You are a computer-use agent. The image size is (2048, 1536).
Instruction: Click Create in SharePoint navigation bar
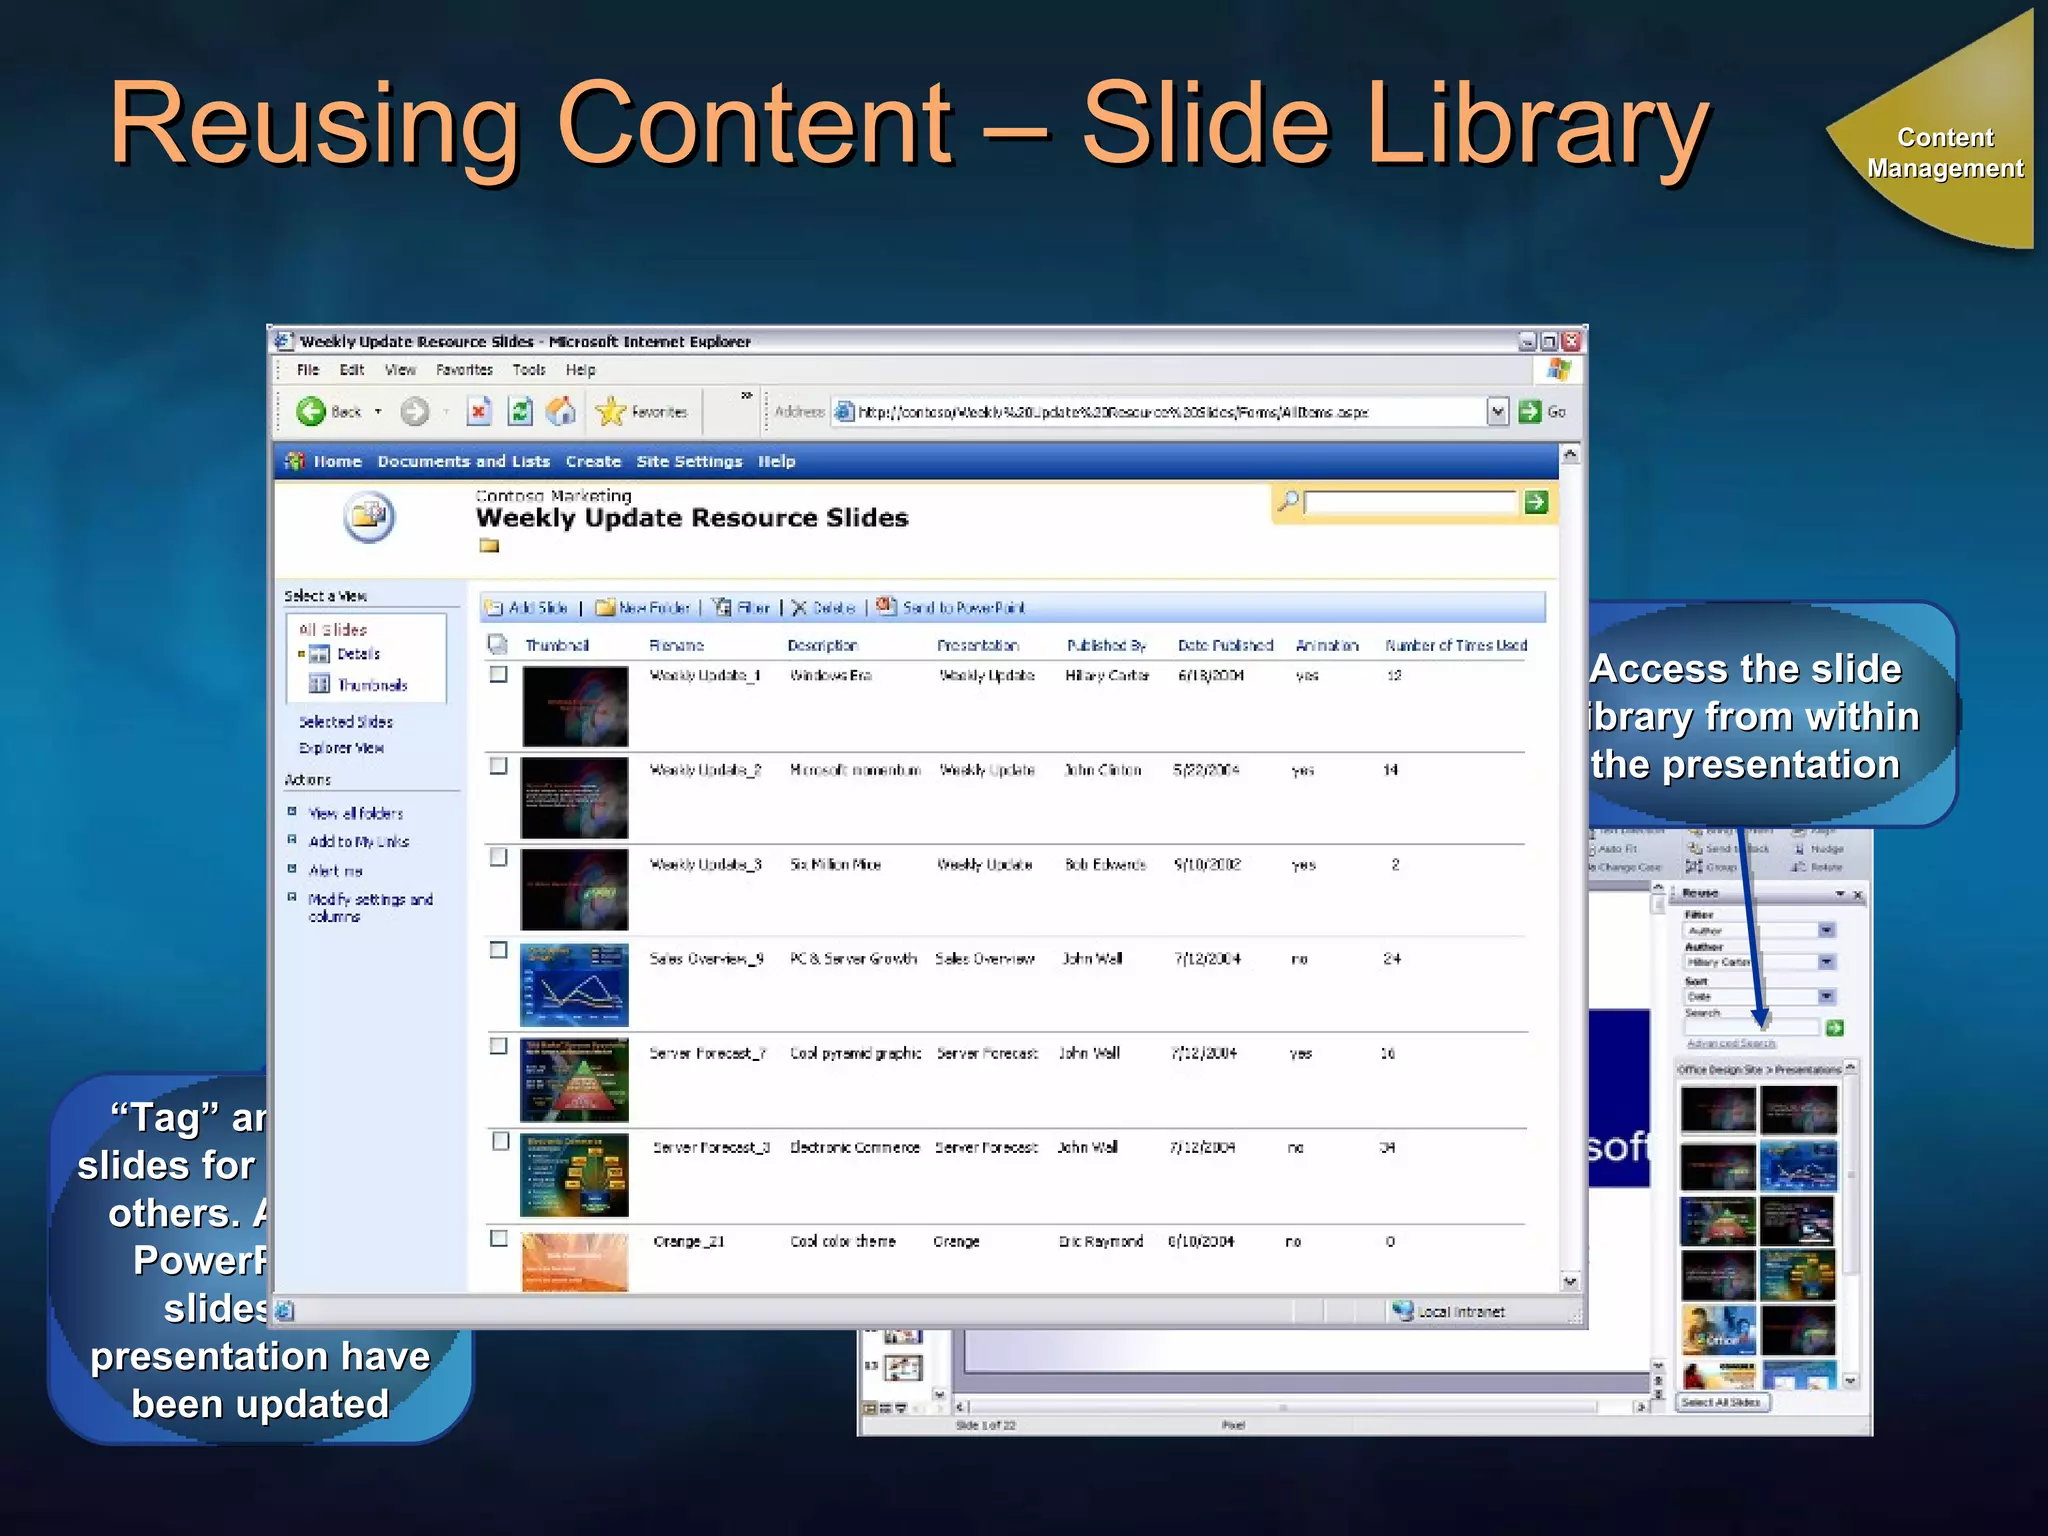(593, 461)
